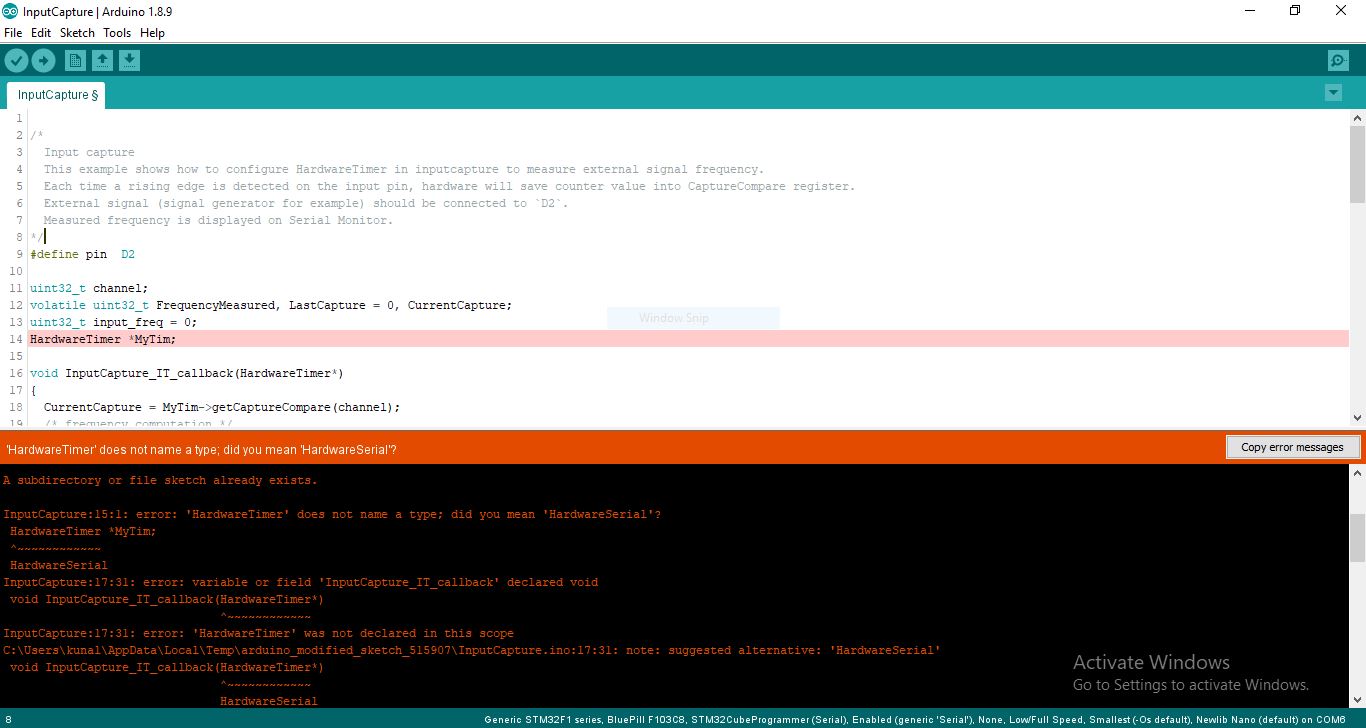This screenshot has width=1366, height=728.
Task: Click the scrollbar's down arrow
Action: pyautogui.click(x=1357, y=418)
